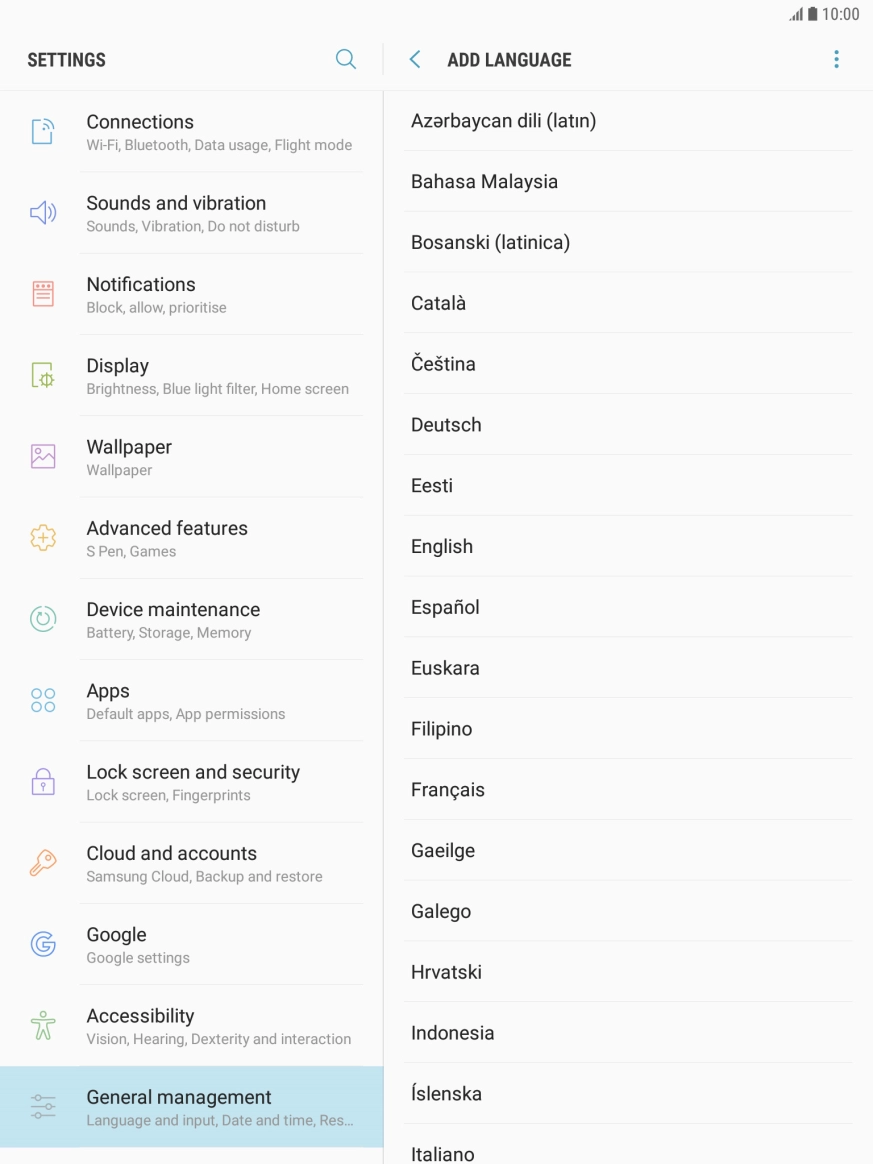Screen dimensions: 873x1164
Task: Tap the Sounds and vibration speaker icon
Action: (x=43, y=213)
